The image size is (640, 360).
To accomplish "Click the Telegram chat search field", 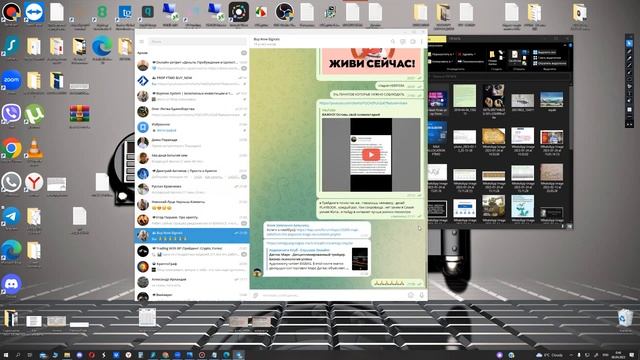I will 198,41.
